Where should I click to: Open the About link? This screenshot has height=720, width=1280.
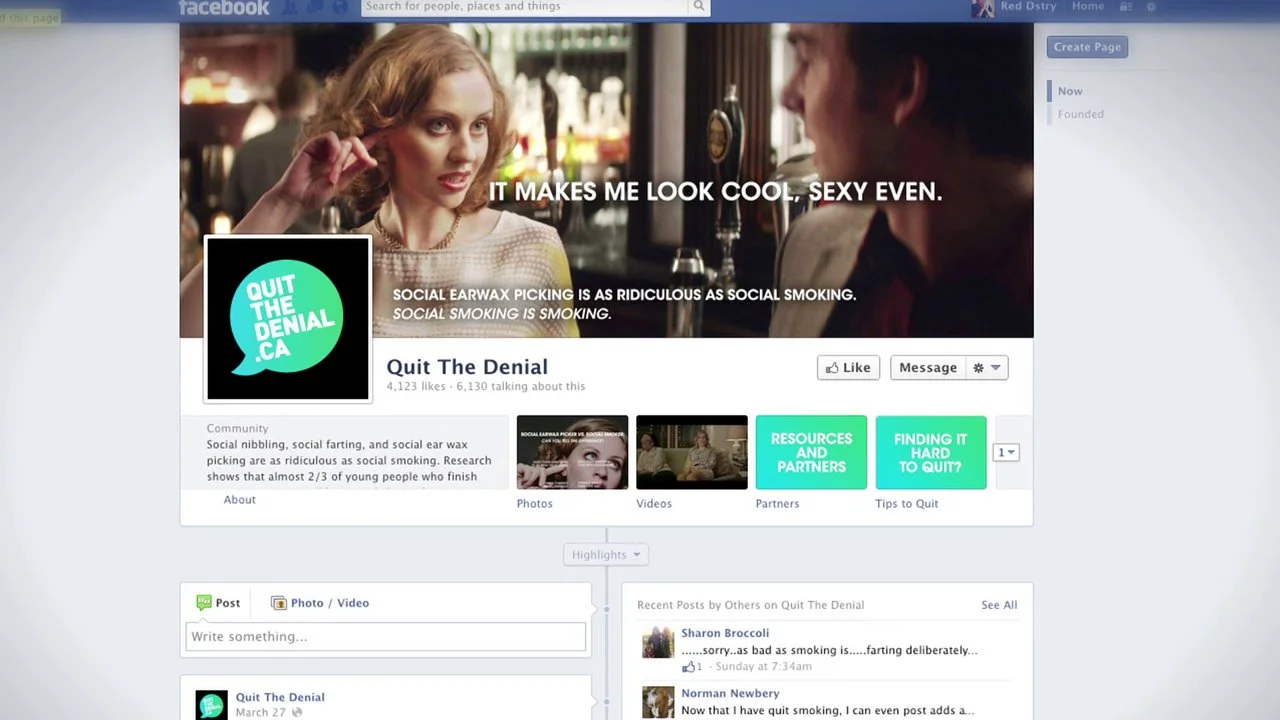[240, 500]
